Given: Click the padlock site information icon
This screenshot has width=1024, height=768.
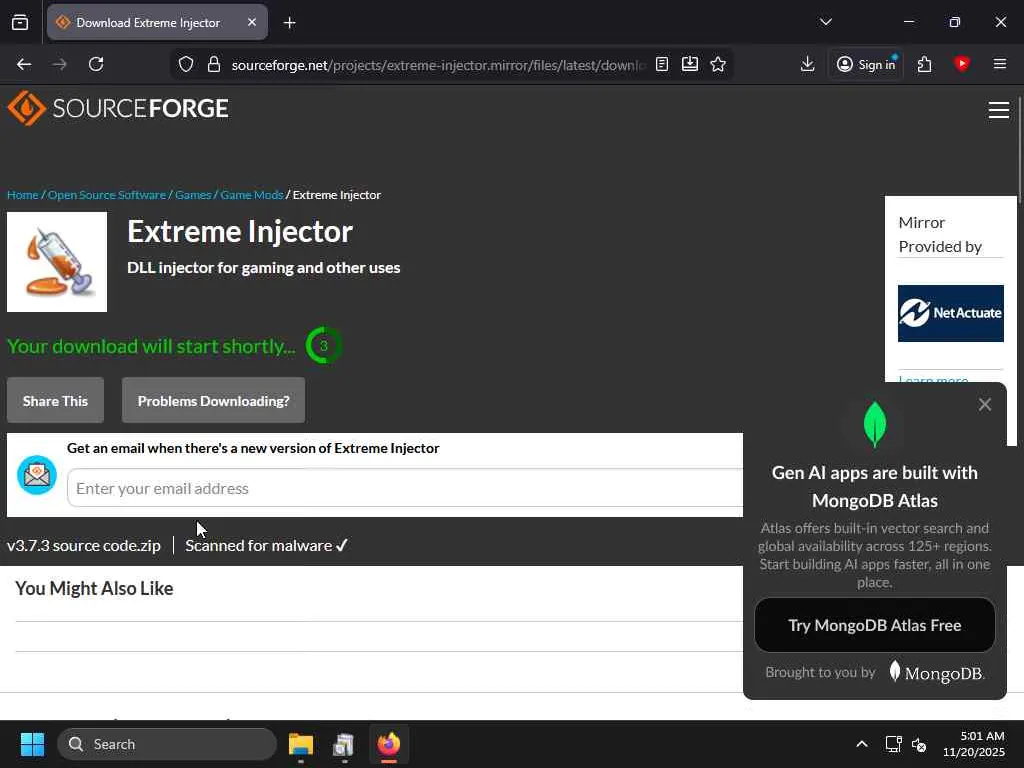Looking at the screenshot, I should point(214,64).
